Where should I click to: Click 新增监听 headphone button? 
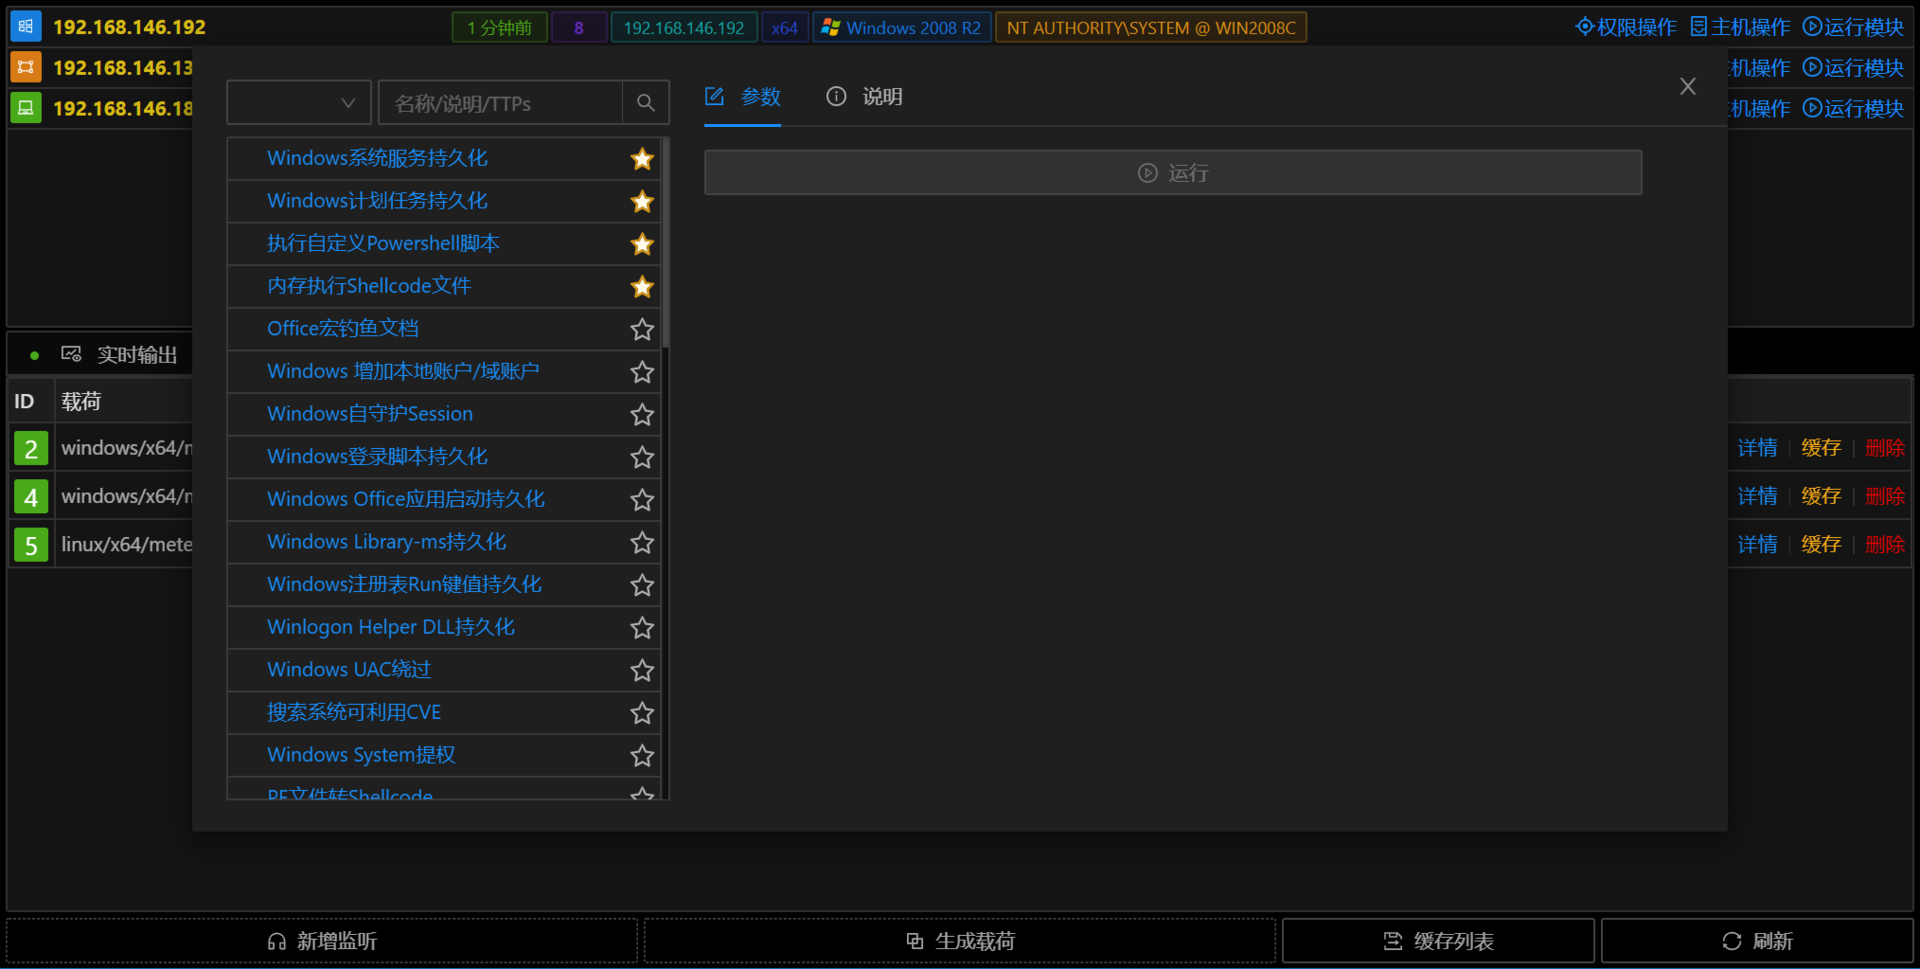[322, 941]
